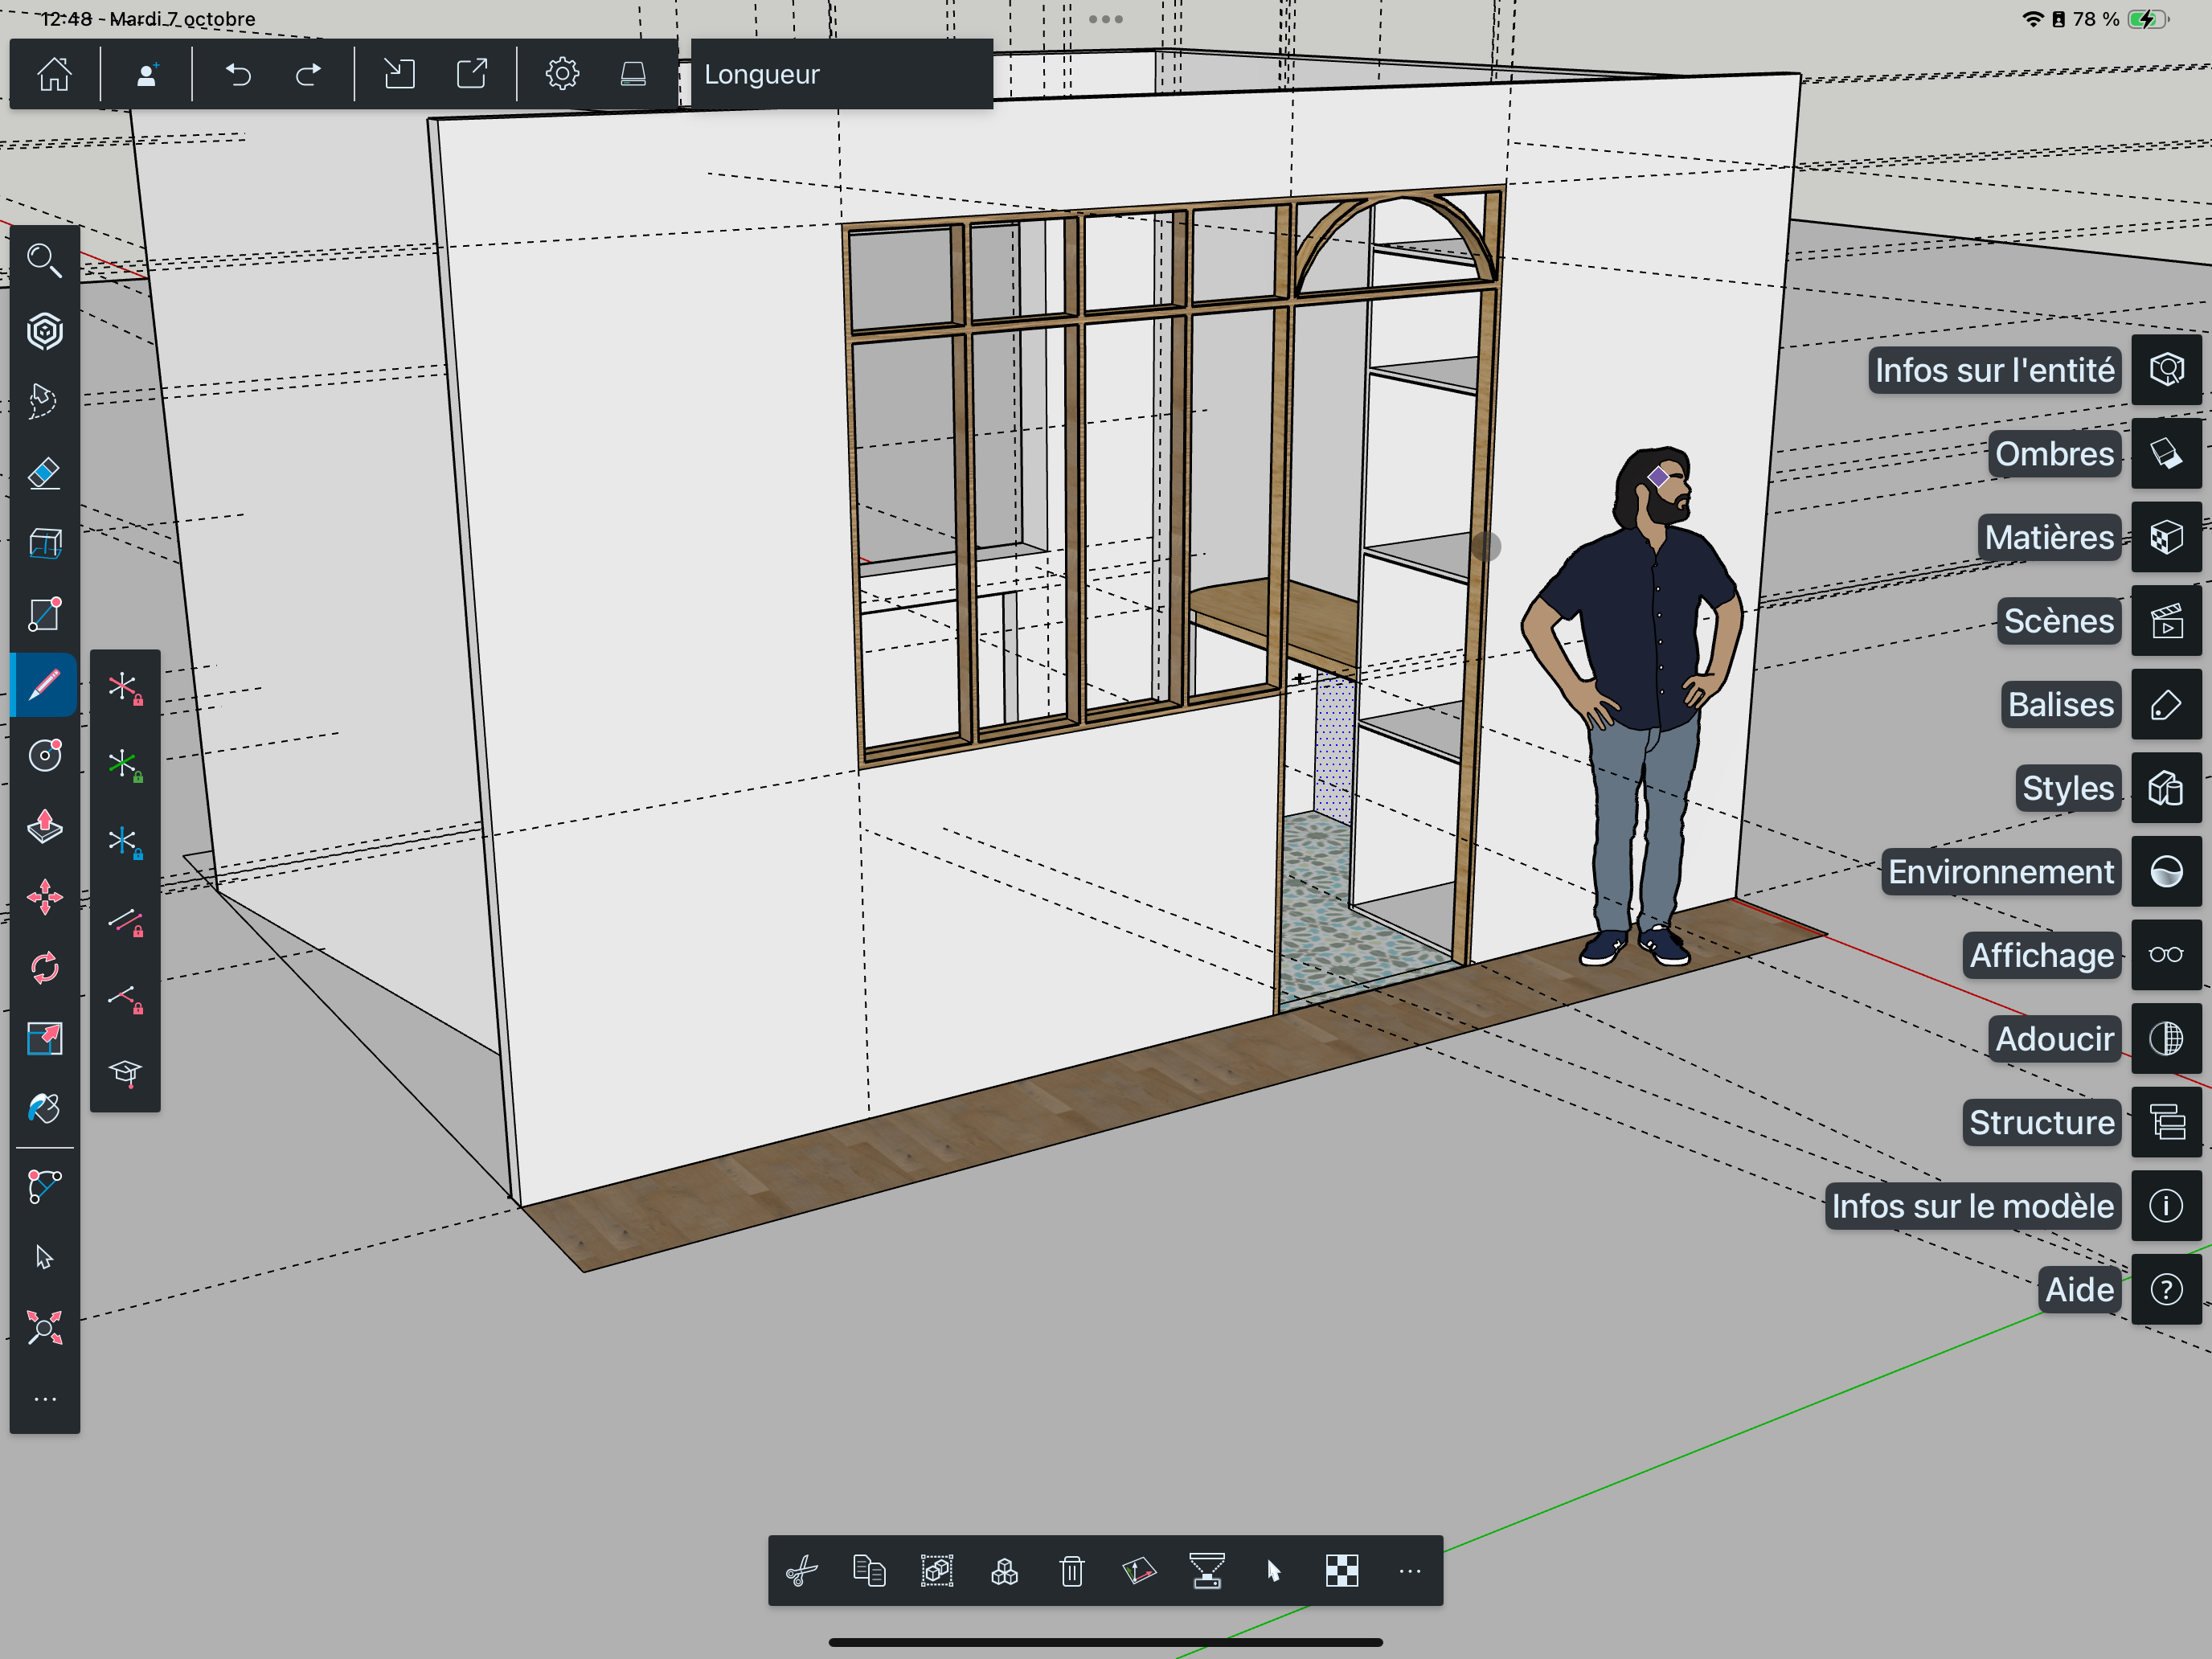Select the Circle tool
2212x1659 pixels.
[x=44, y=755]
